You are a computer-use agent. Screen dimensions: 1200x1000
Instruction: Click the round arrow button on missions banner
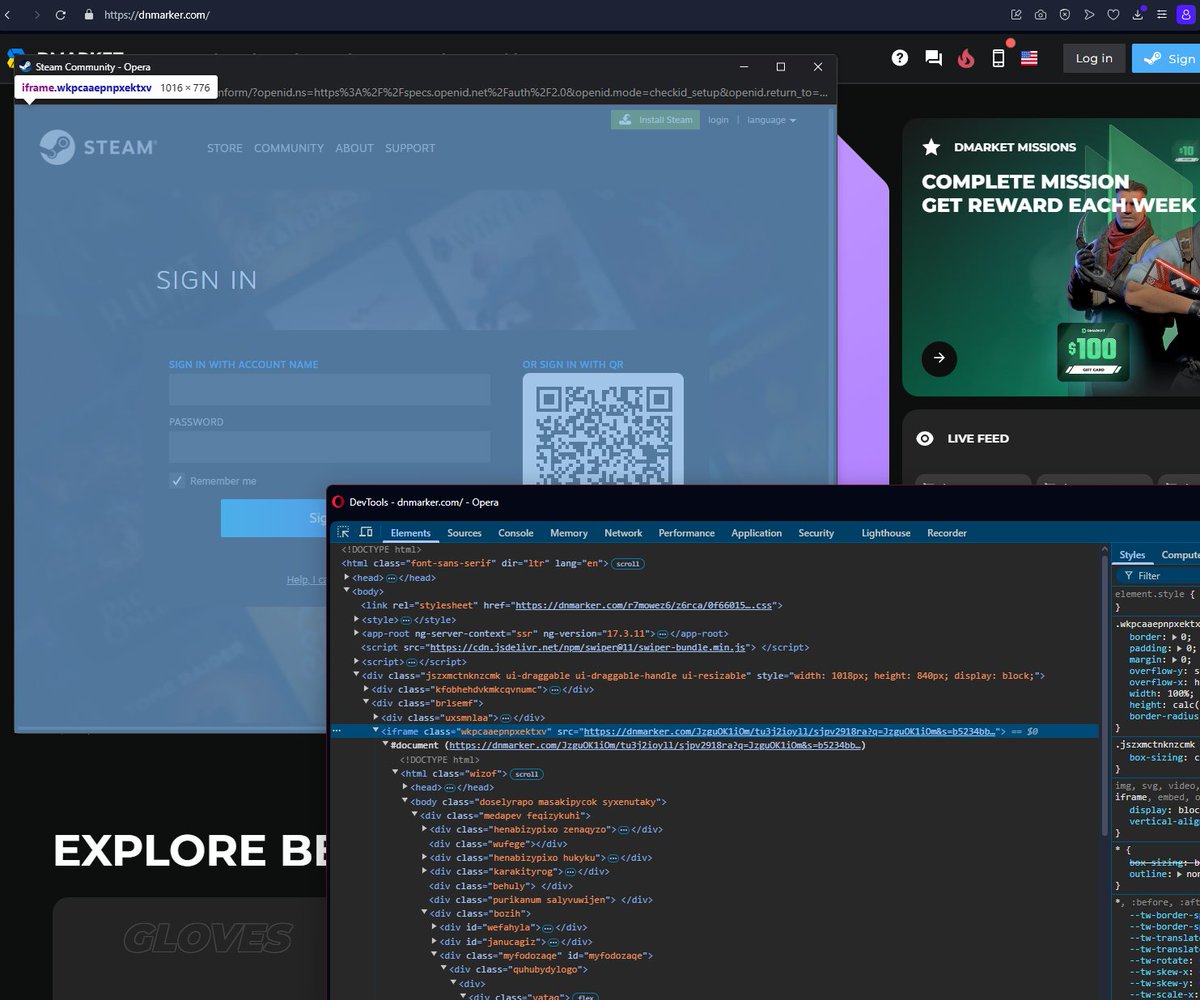click(x=939, y=358)
